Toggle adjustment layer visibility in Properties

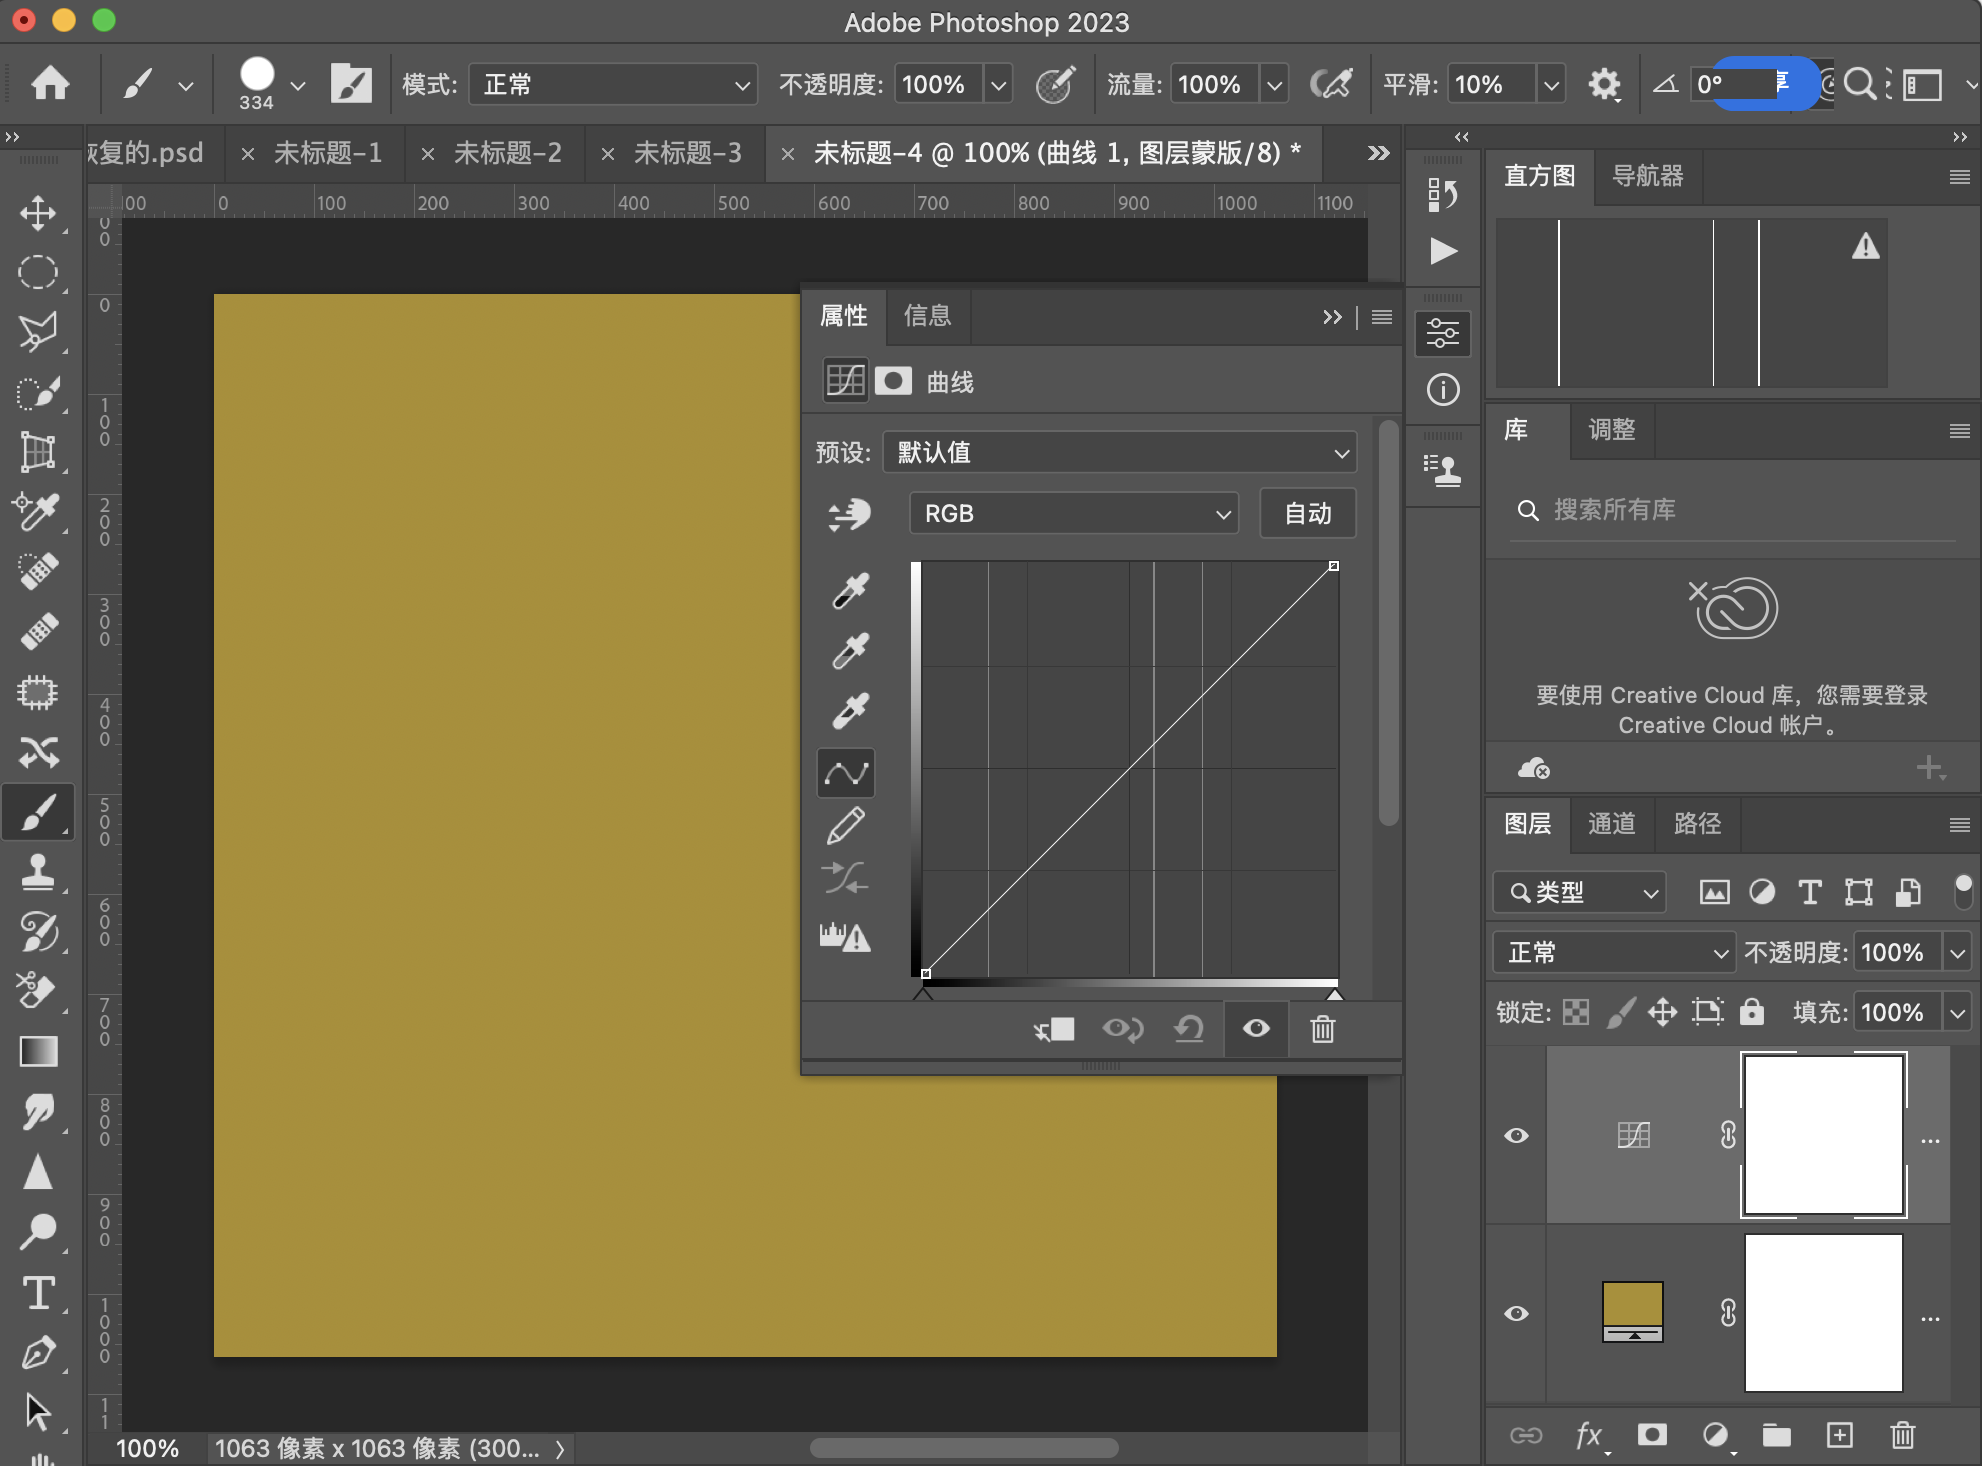(x=1257, y=1029)
